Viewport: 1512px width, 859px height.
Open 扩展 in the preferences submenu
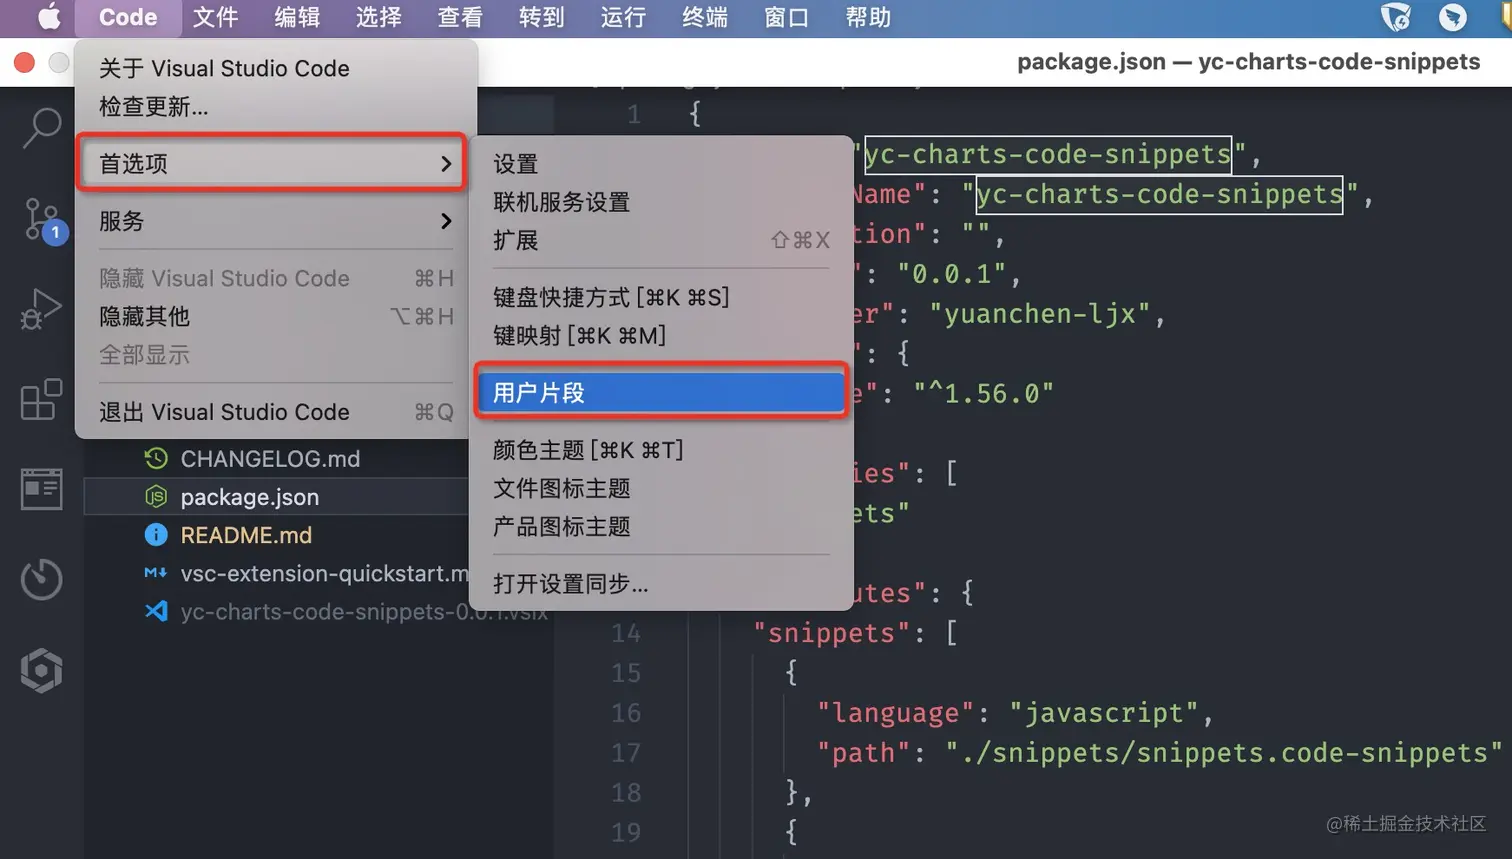[x=661, y=240]
